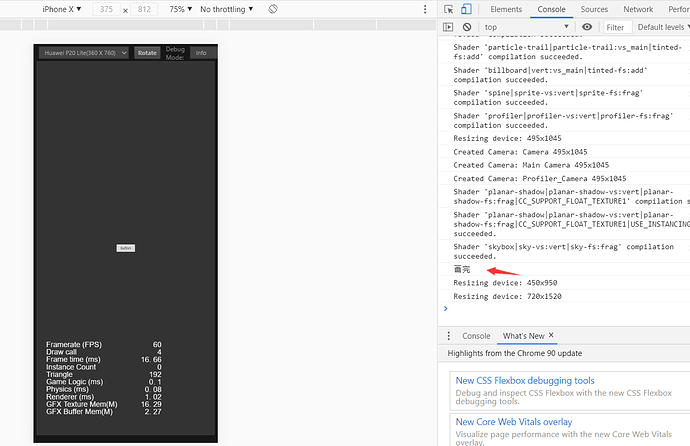Click the billboard shader compilation log line

tap(551, 75)
